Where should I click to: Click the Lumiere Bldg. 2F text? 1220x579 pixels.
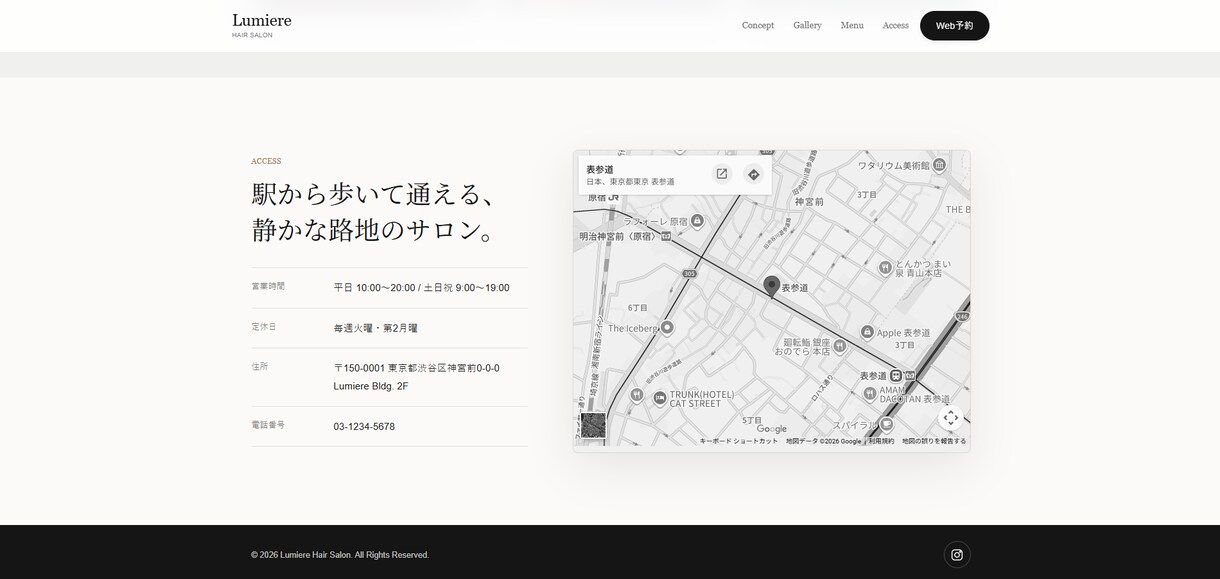click(371, 386)
